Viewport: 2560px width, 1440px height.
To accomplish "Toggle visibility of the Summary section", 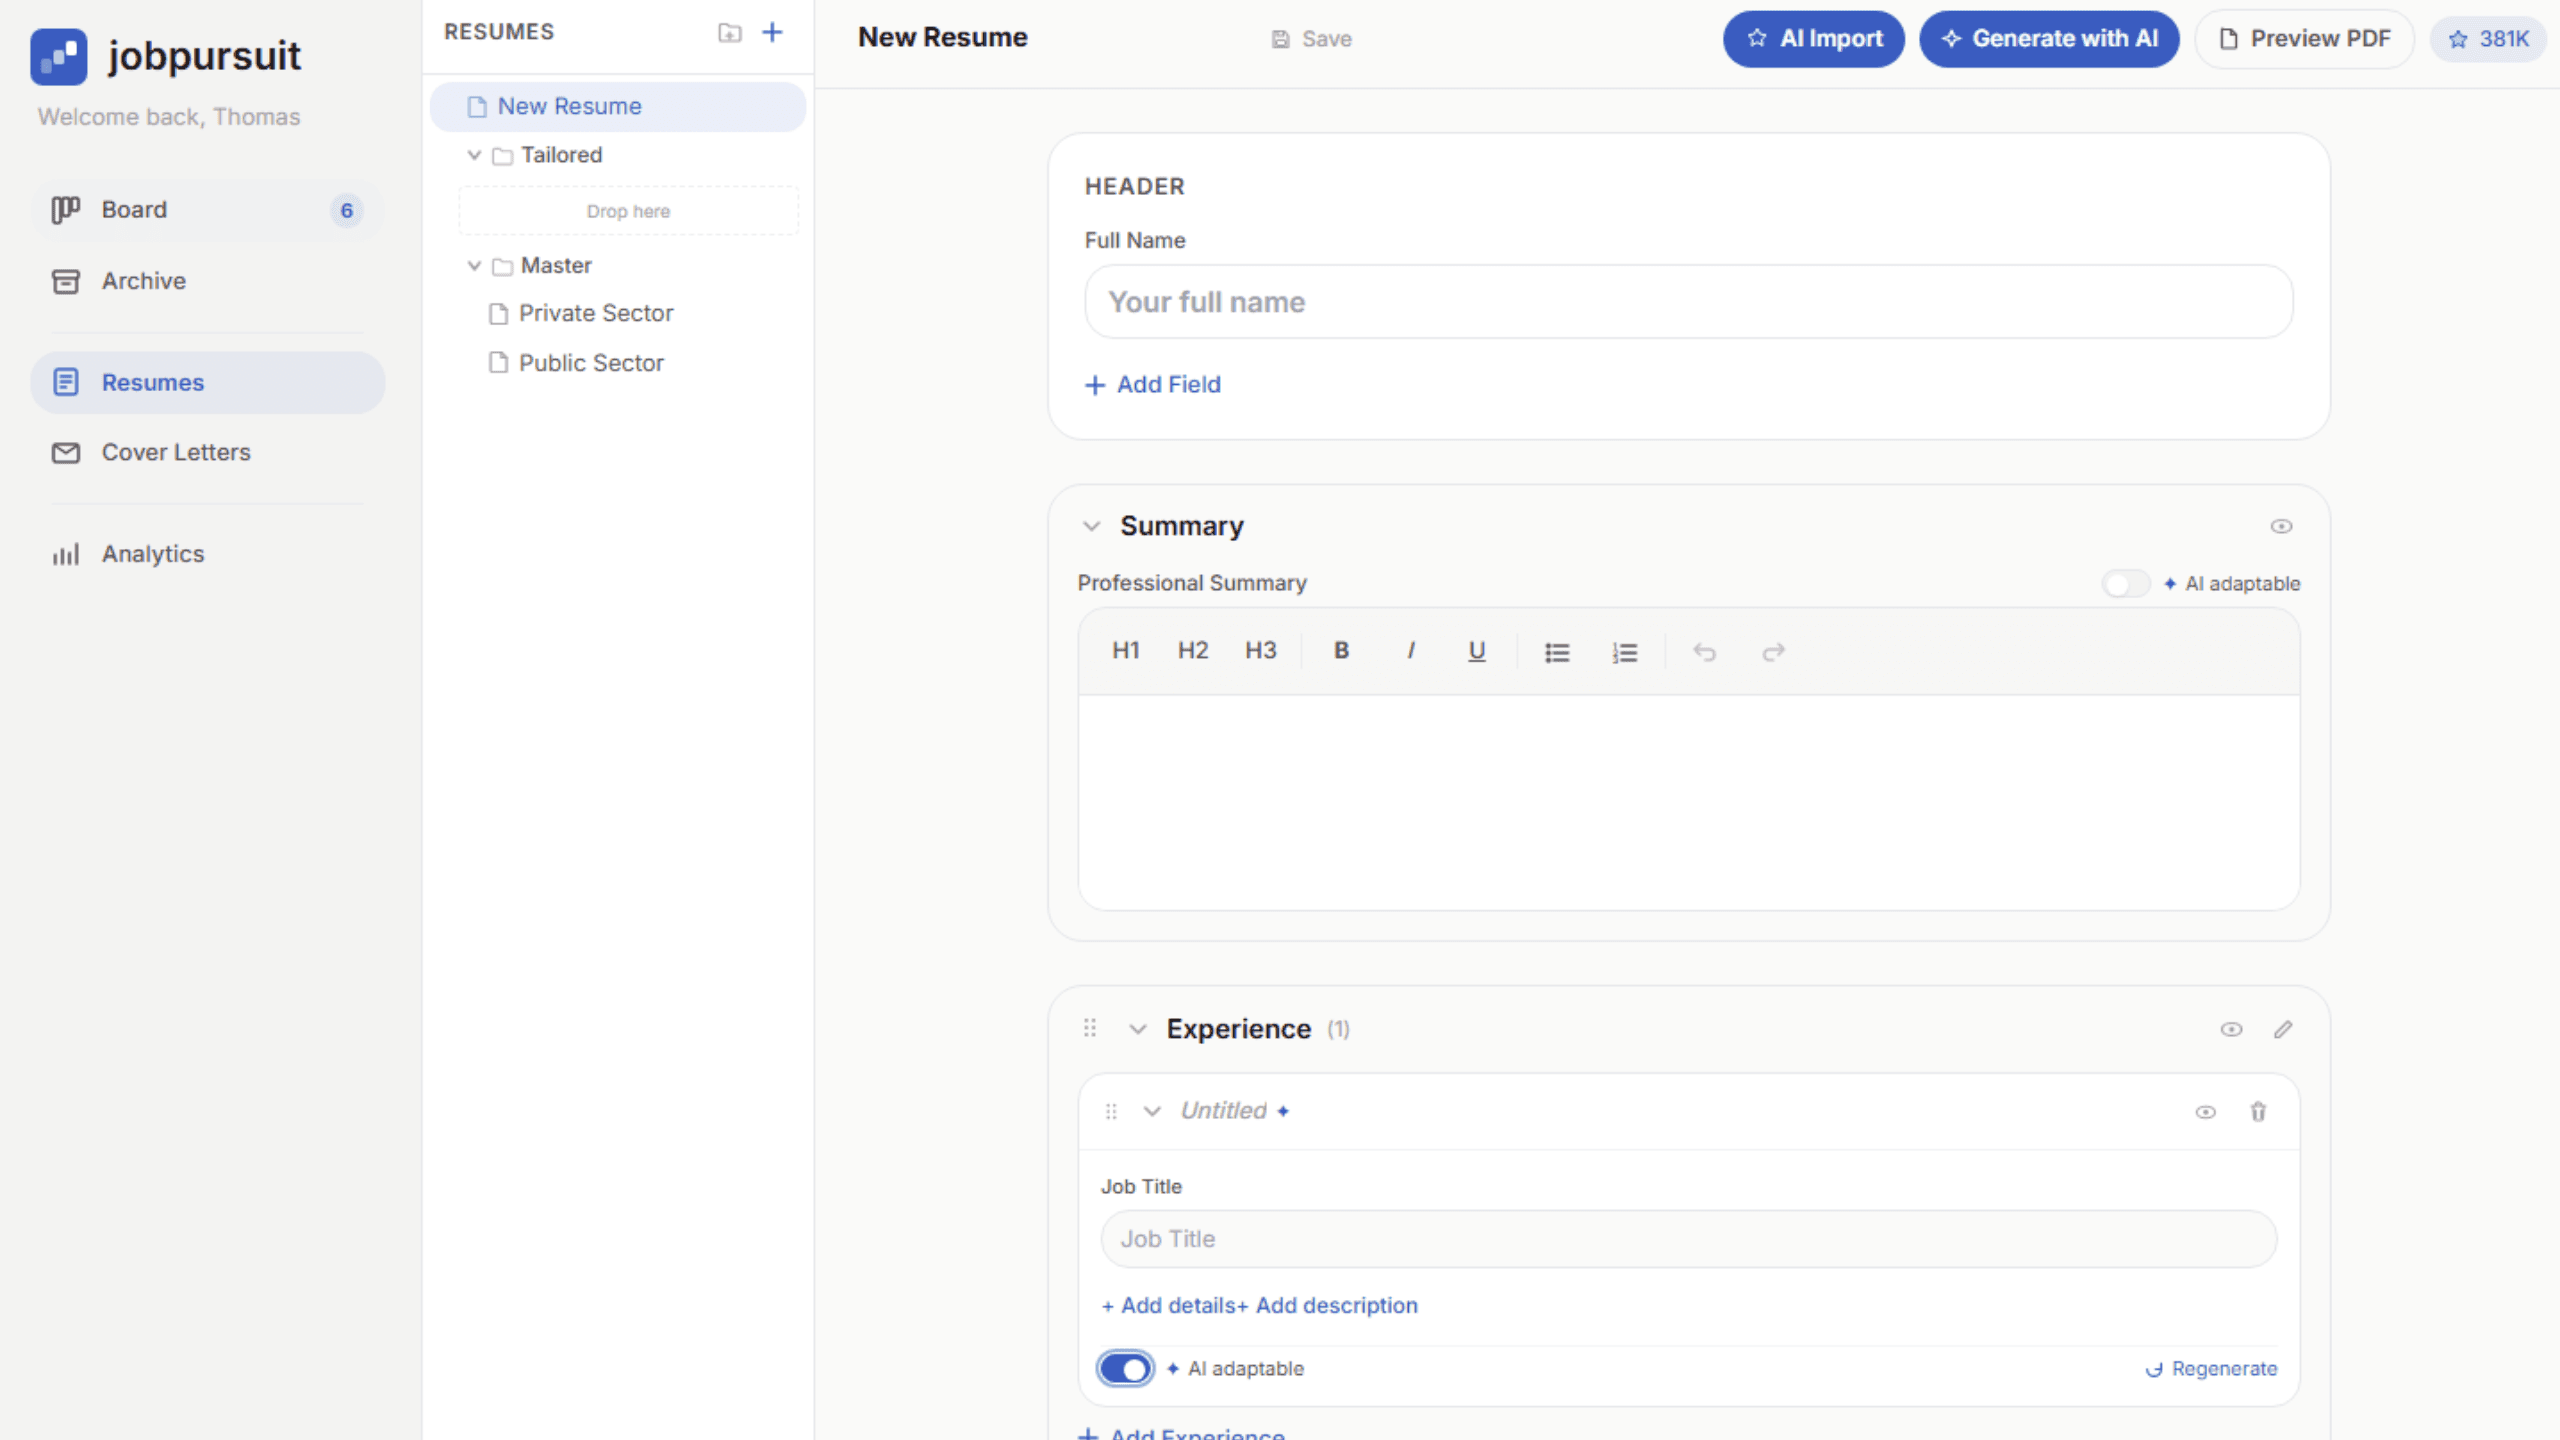I will [2282, 526].
